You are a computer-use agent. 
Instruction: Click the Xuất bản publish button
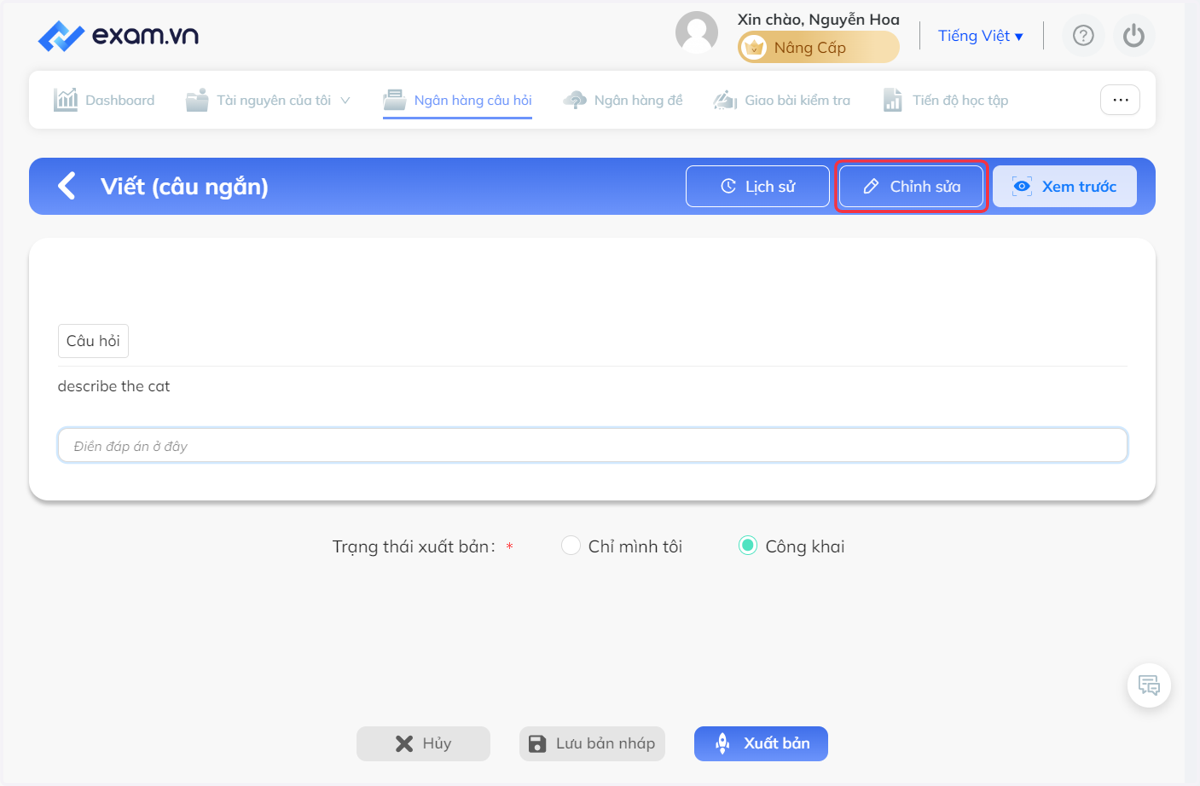coord(761,744)
